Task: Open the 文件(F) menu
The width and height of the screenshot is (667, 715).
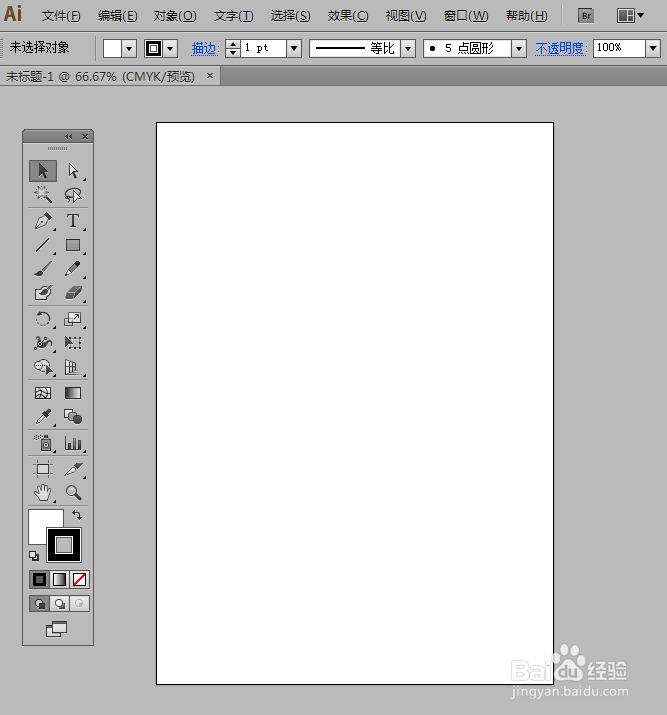Action: [61, 16]
